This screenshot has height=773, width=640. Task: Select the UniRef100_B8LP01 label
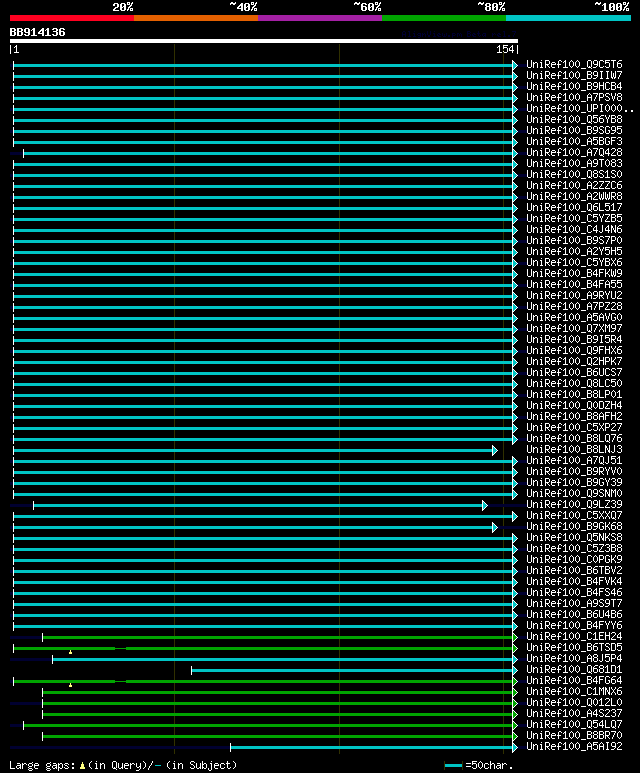574,394
